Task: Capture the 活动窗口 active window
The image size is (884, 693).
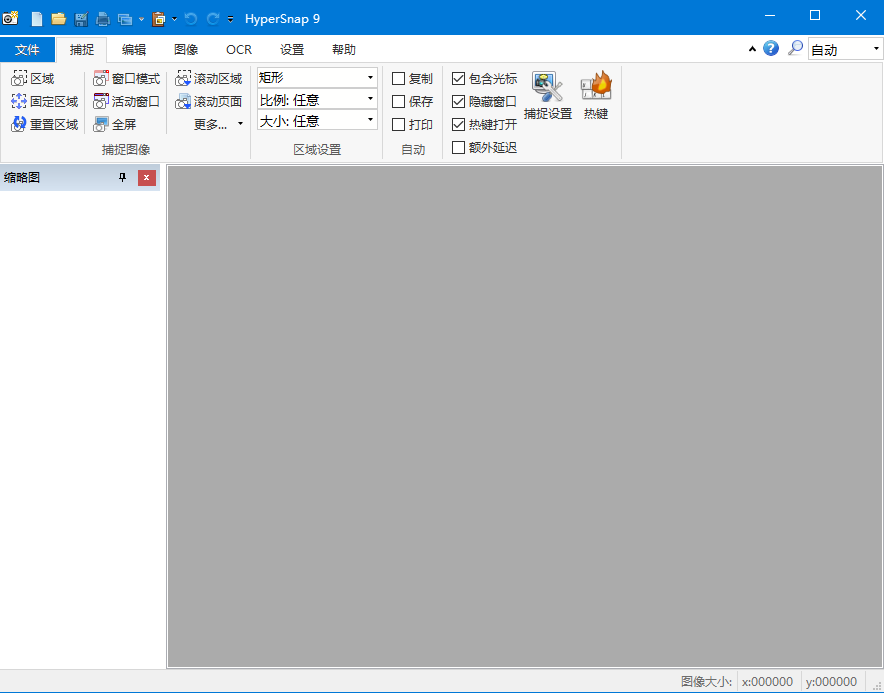Action: [x=127, y=101]
